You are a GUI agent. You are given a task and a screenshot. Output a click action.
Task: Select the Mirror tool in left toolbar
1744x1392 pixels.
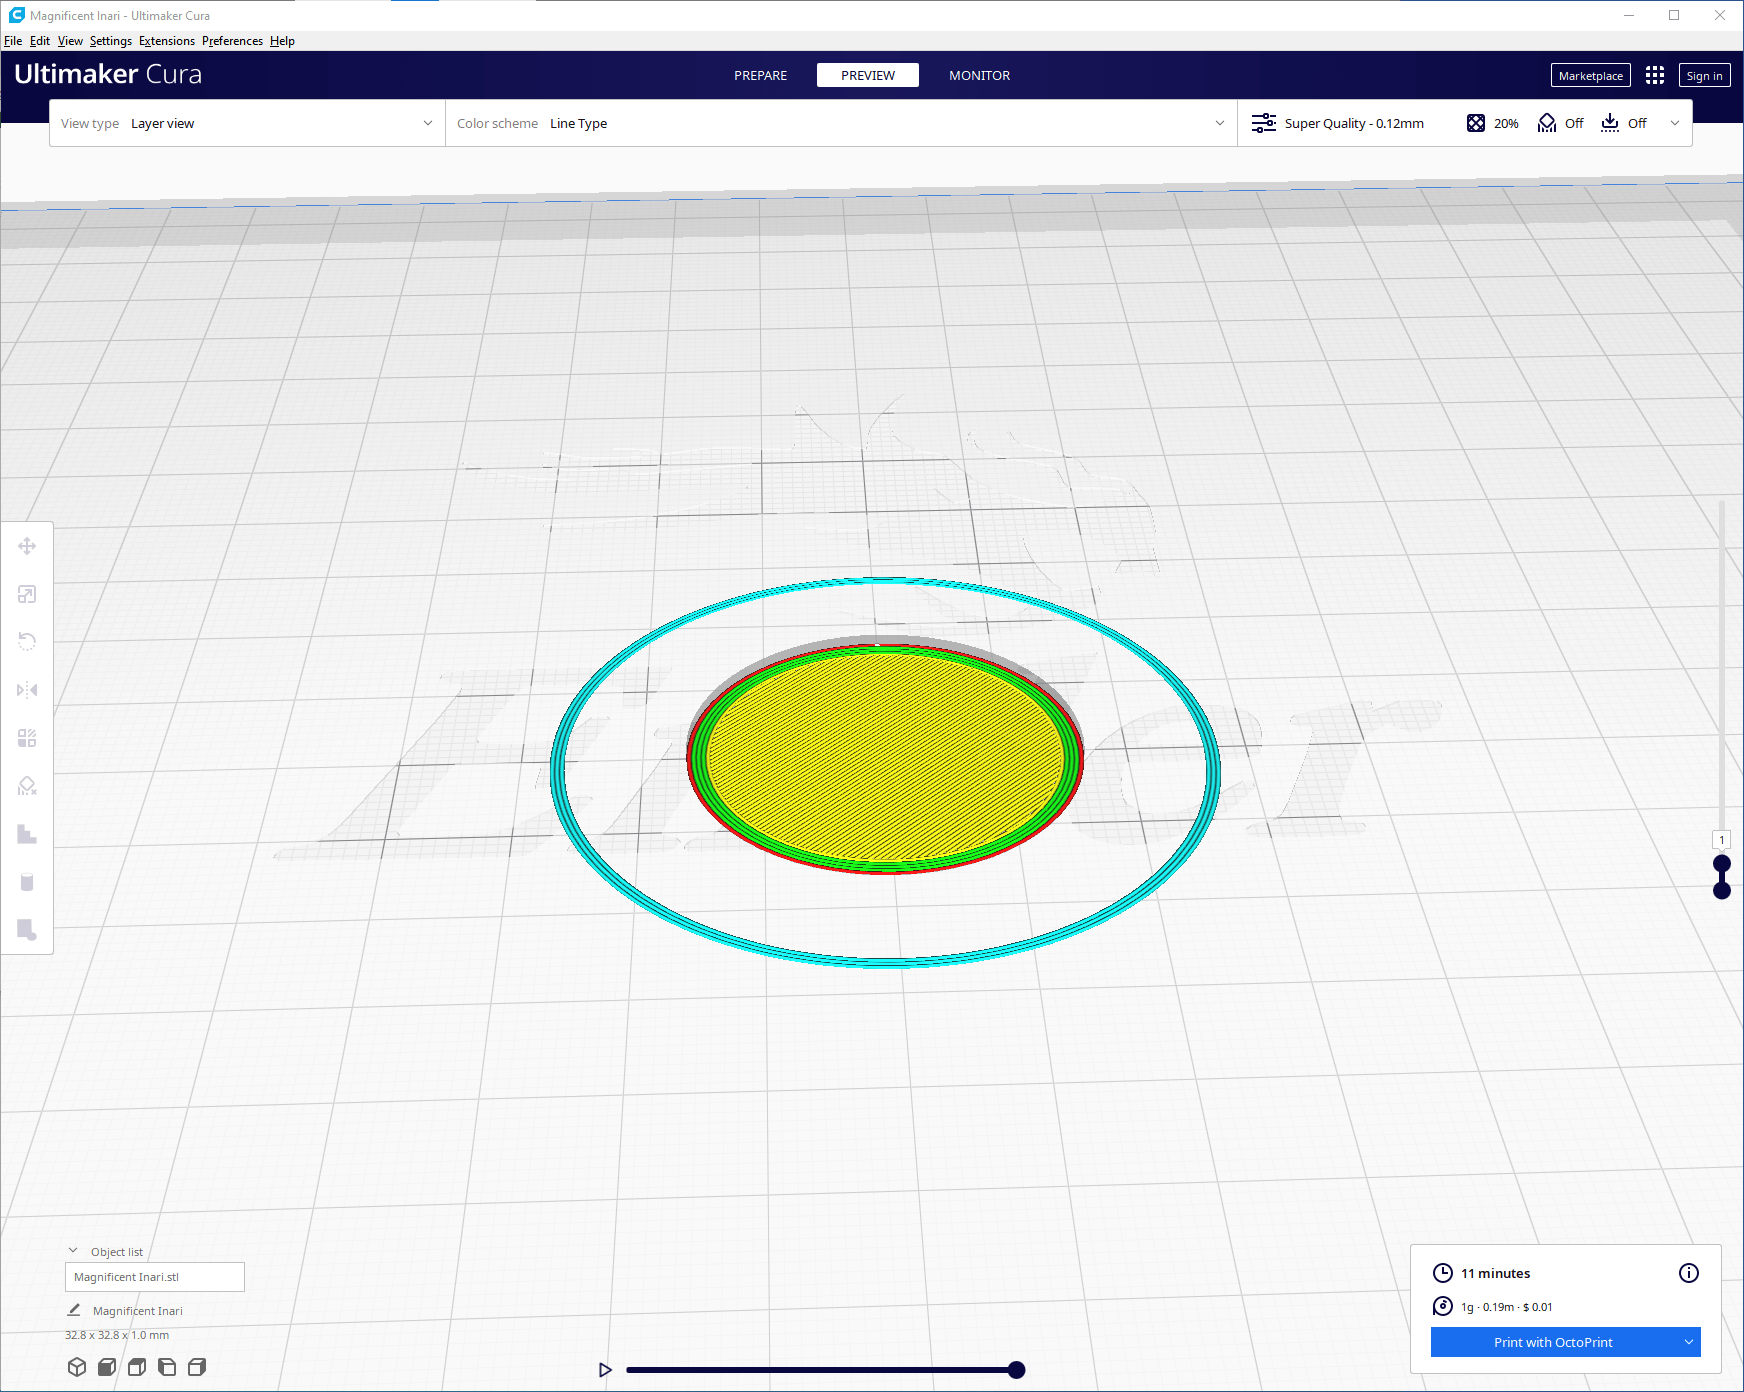coord(27,690)
